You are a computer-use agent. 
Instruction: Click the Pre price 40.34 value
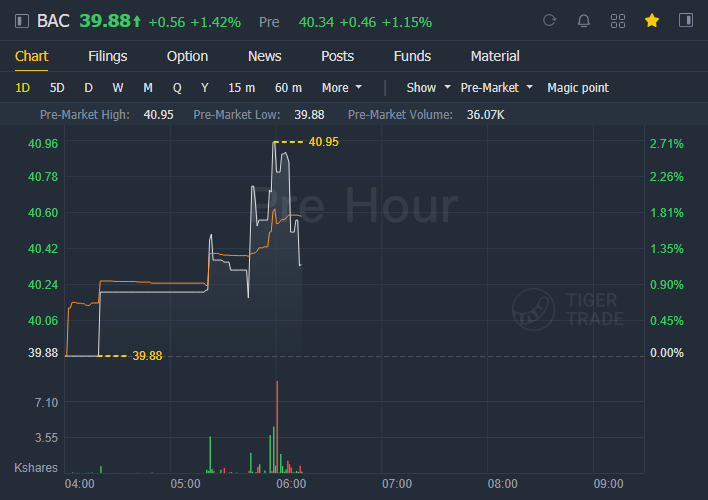pyautogui.click(x=317, y=22)
